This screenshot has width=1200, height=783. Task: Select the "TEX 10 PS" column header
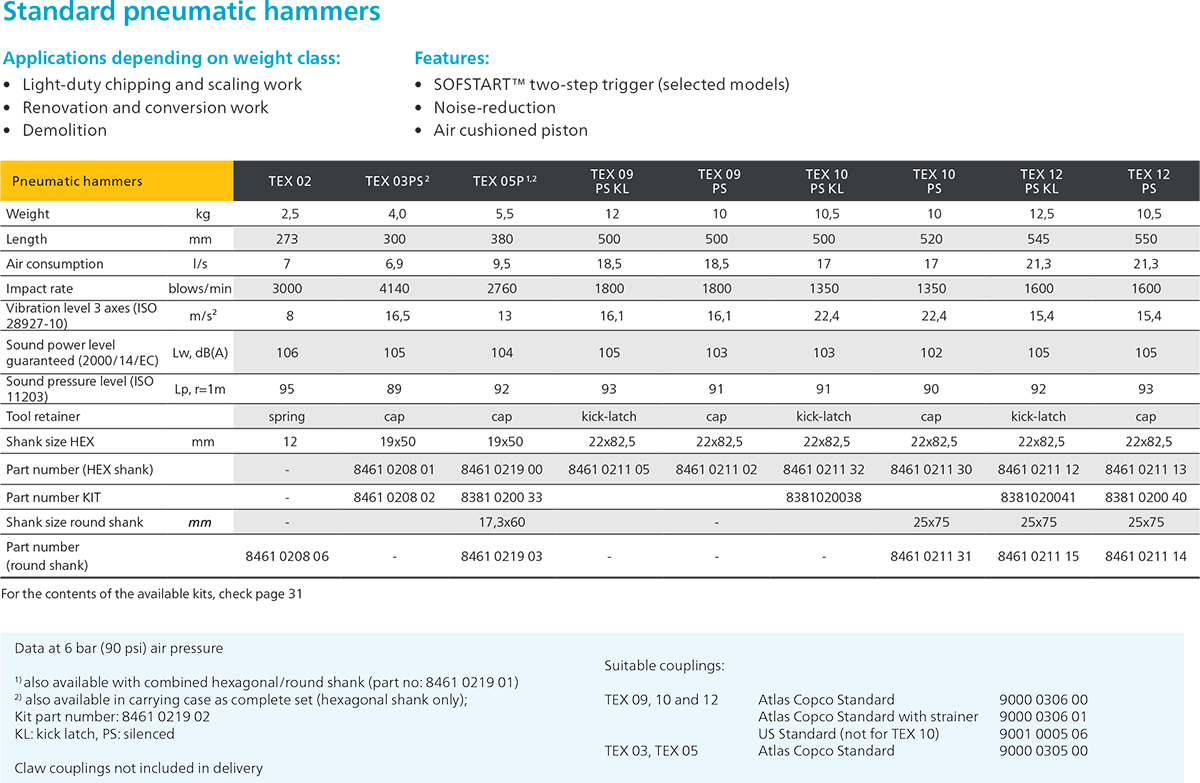pos(932,181)
